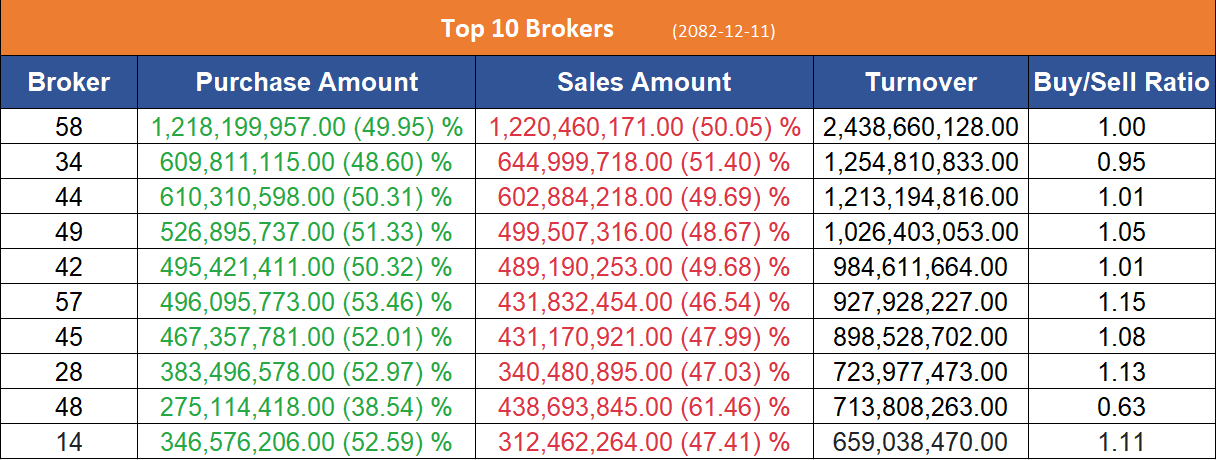The image size is (1216, 460).
Task: Select the 0.63 buy/sell ratio cell
Action: (1121, 407)
